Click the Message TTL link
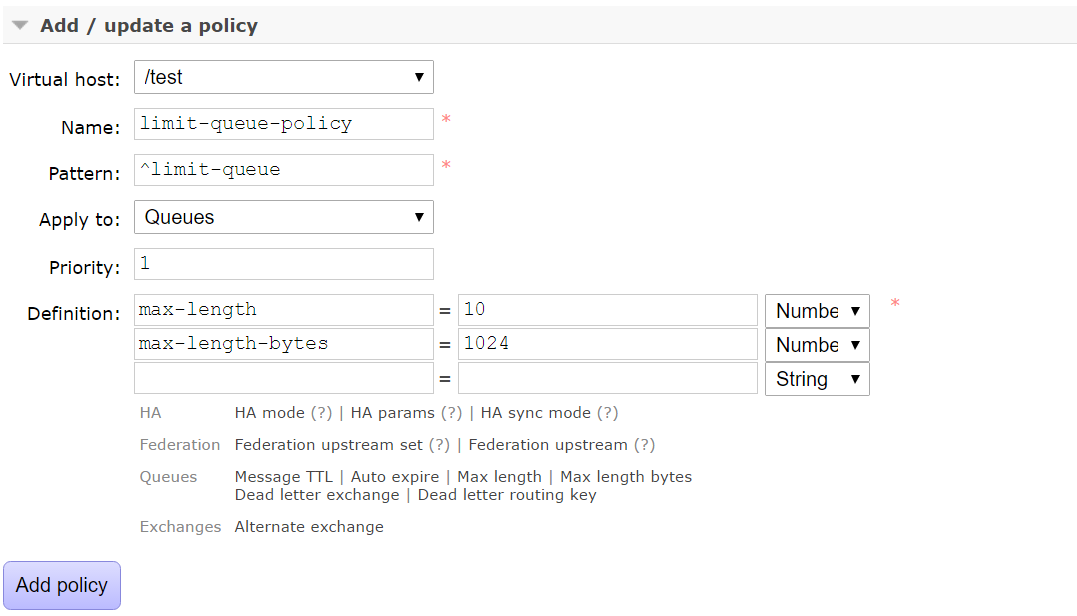This screenshot has width=1077, height=616. click(x=283, y=477)
